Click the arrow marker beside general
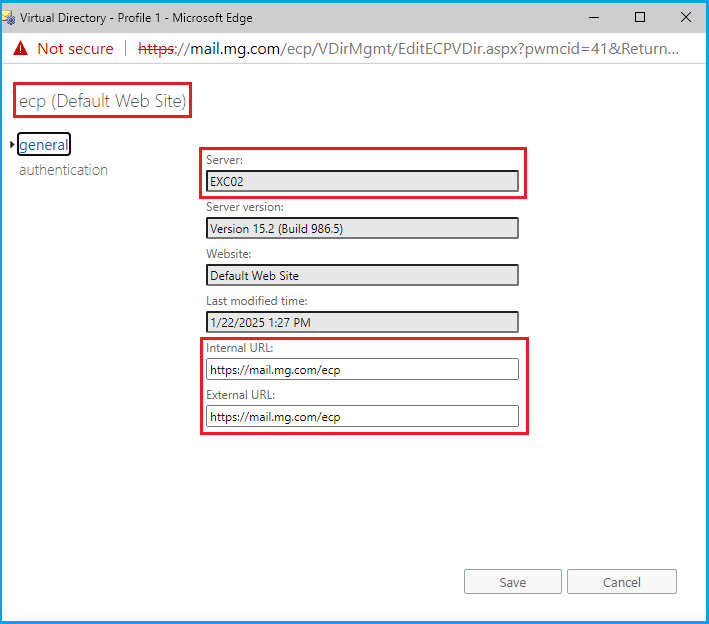 [12, 145]
